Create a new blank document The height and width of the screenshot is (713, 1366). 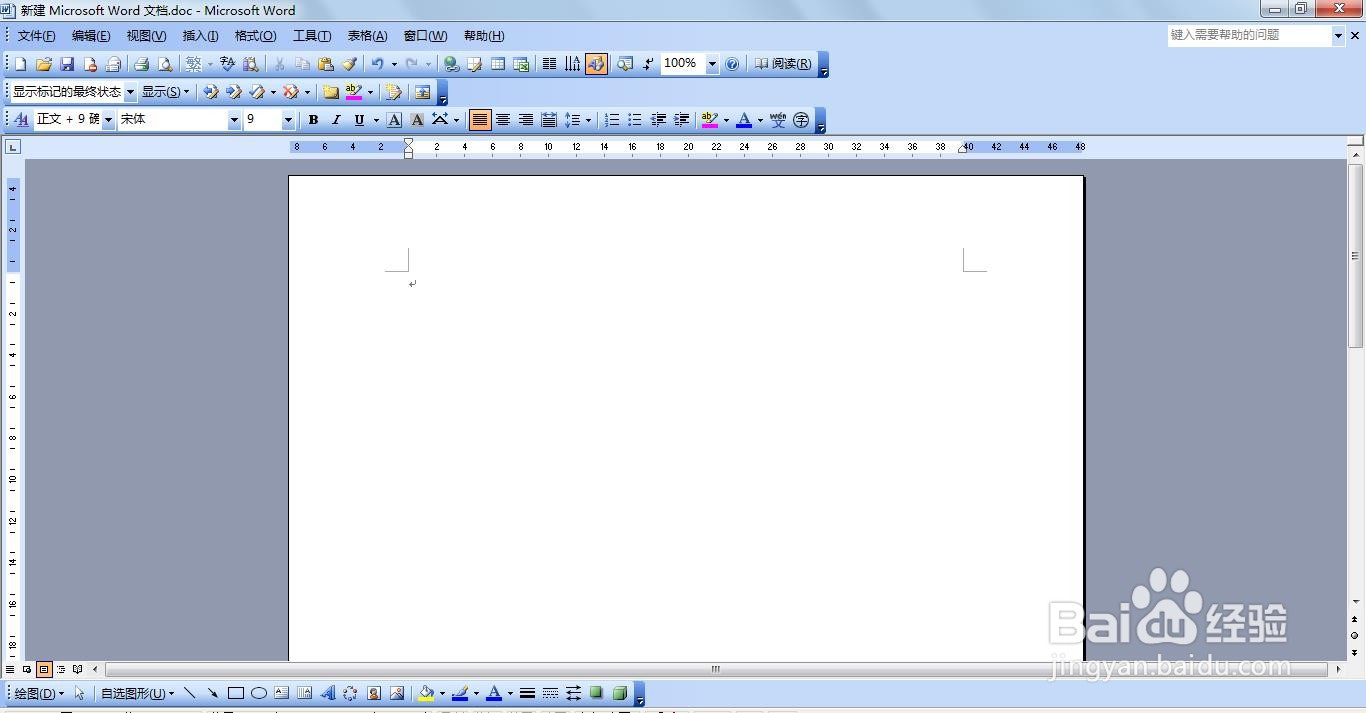click(20, 64)
